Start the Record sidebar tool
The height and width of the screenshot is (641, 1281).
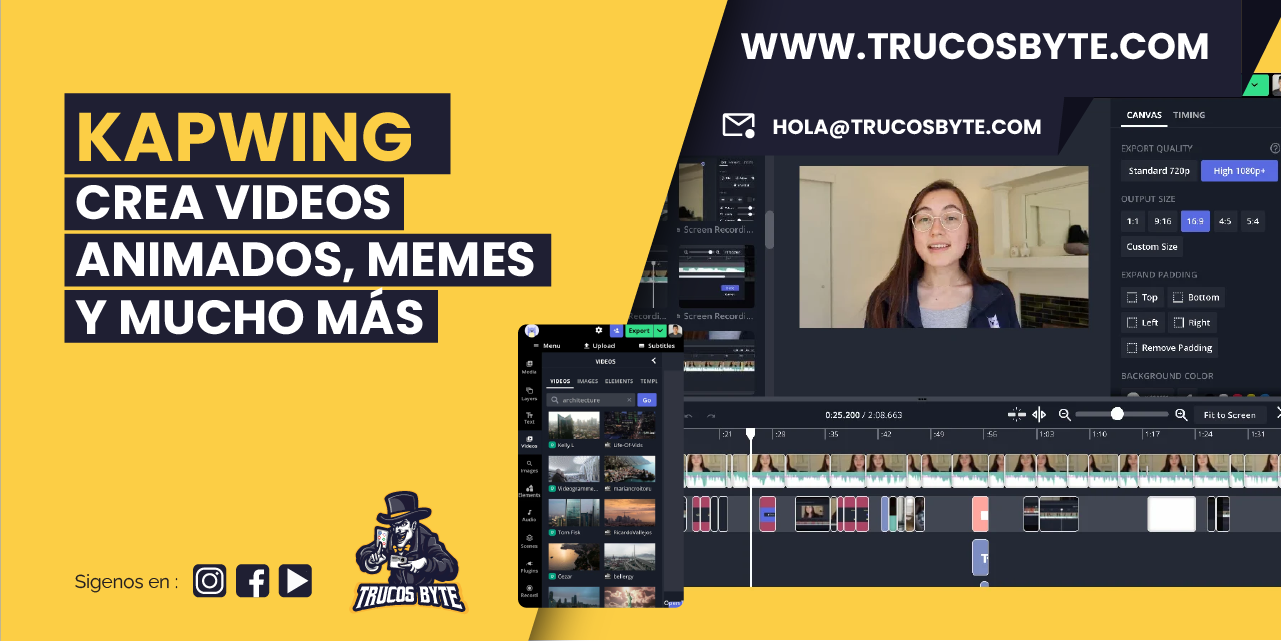click(529, 590)
